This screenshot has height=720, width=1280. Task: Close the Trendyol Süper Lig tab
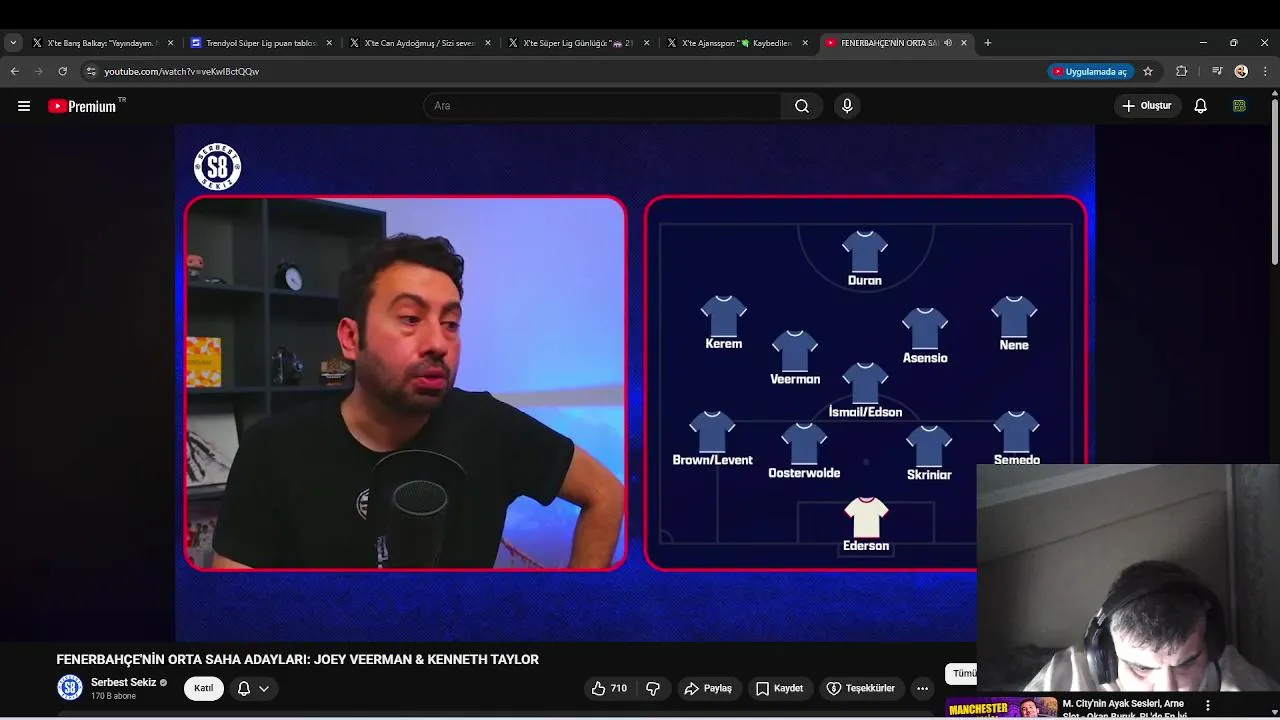tap(329, 43)
